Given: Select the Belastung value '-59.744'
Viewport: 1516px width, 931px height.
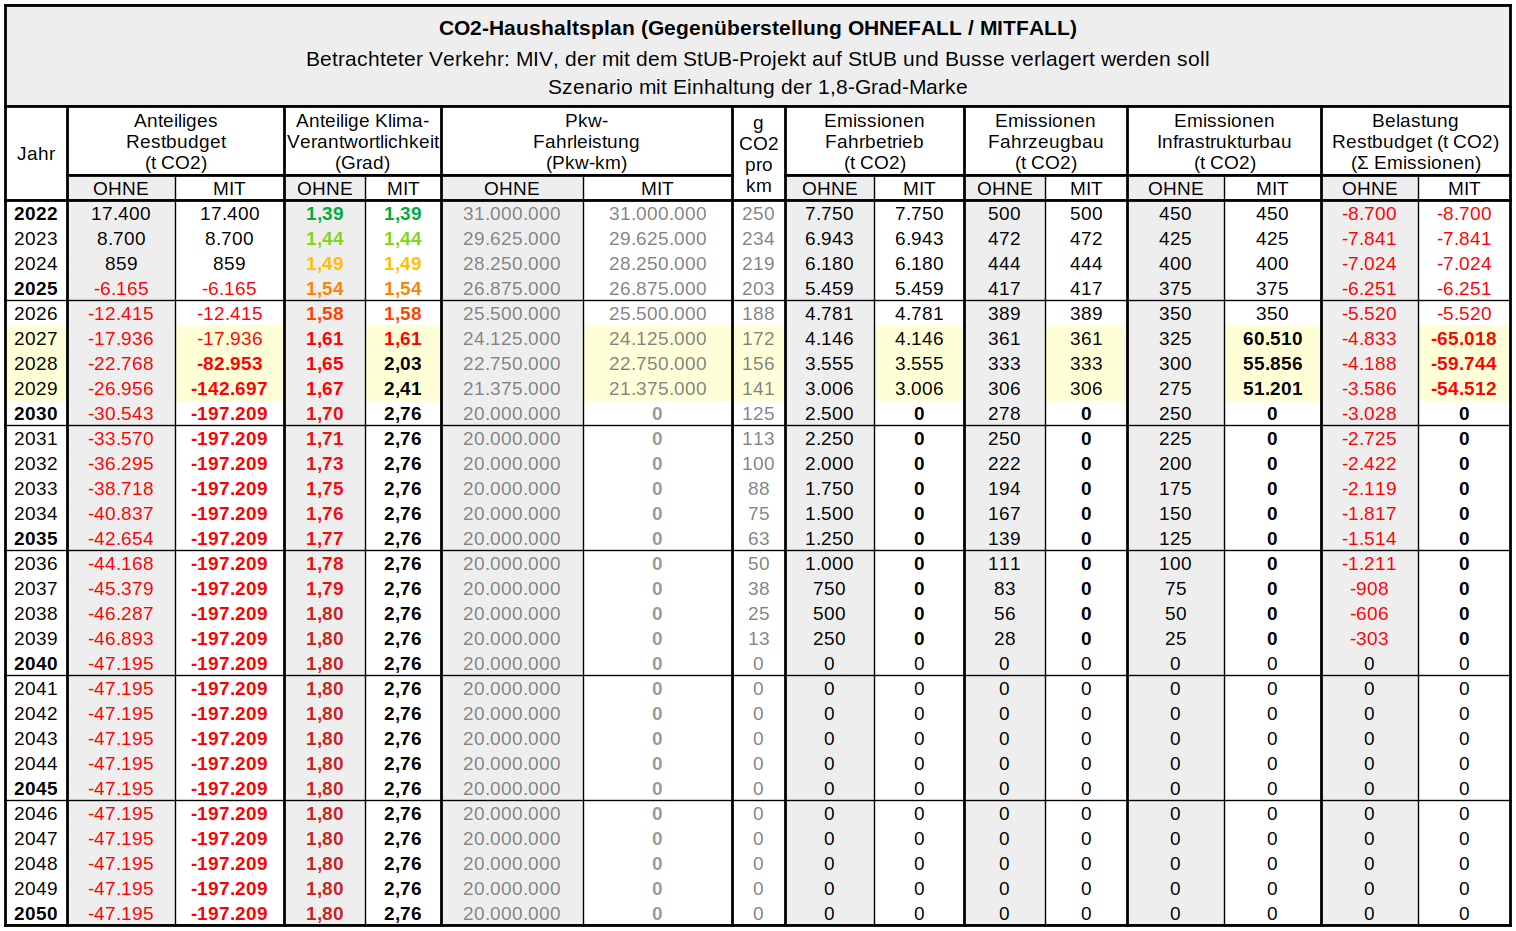Looking at the screenshot, I should 1464,364.
